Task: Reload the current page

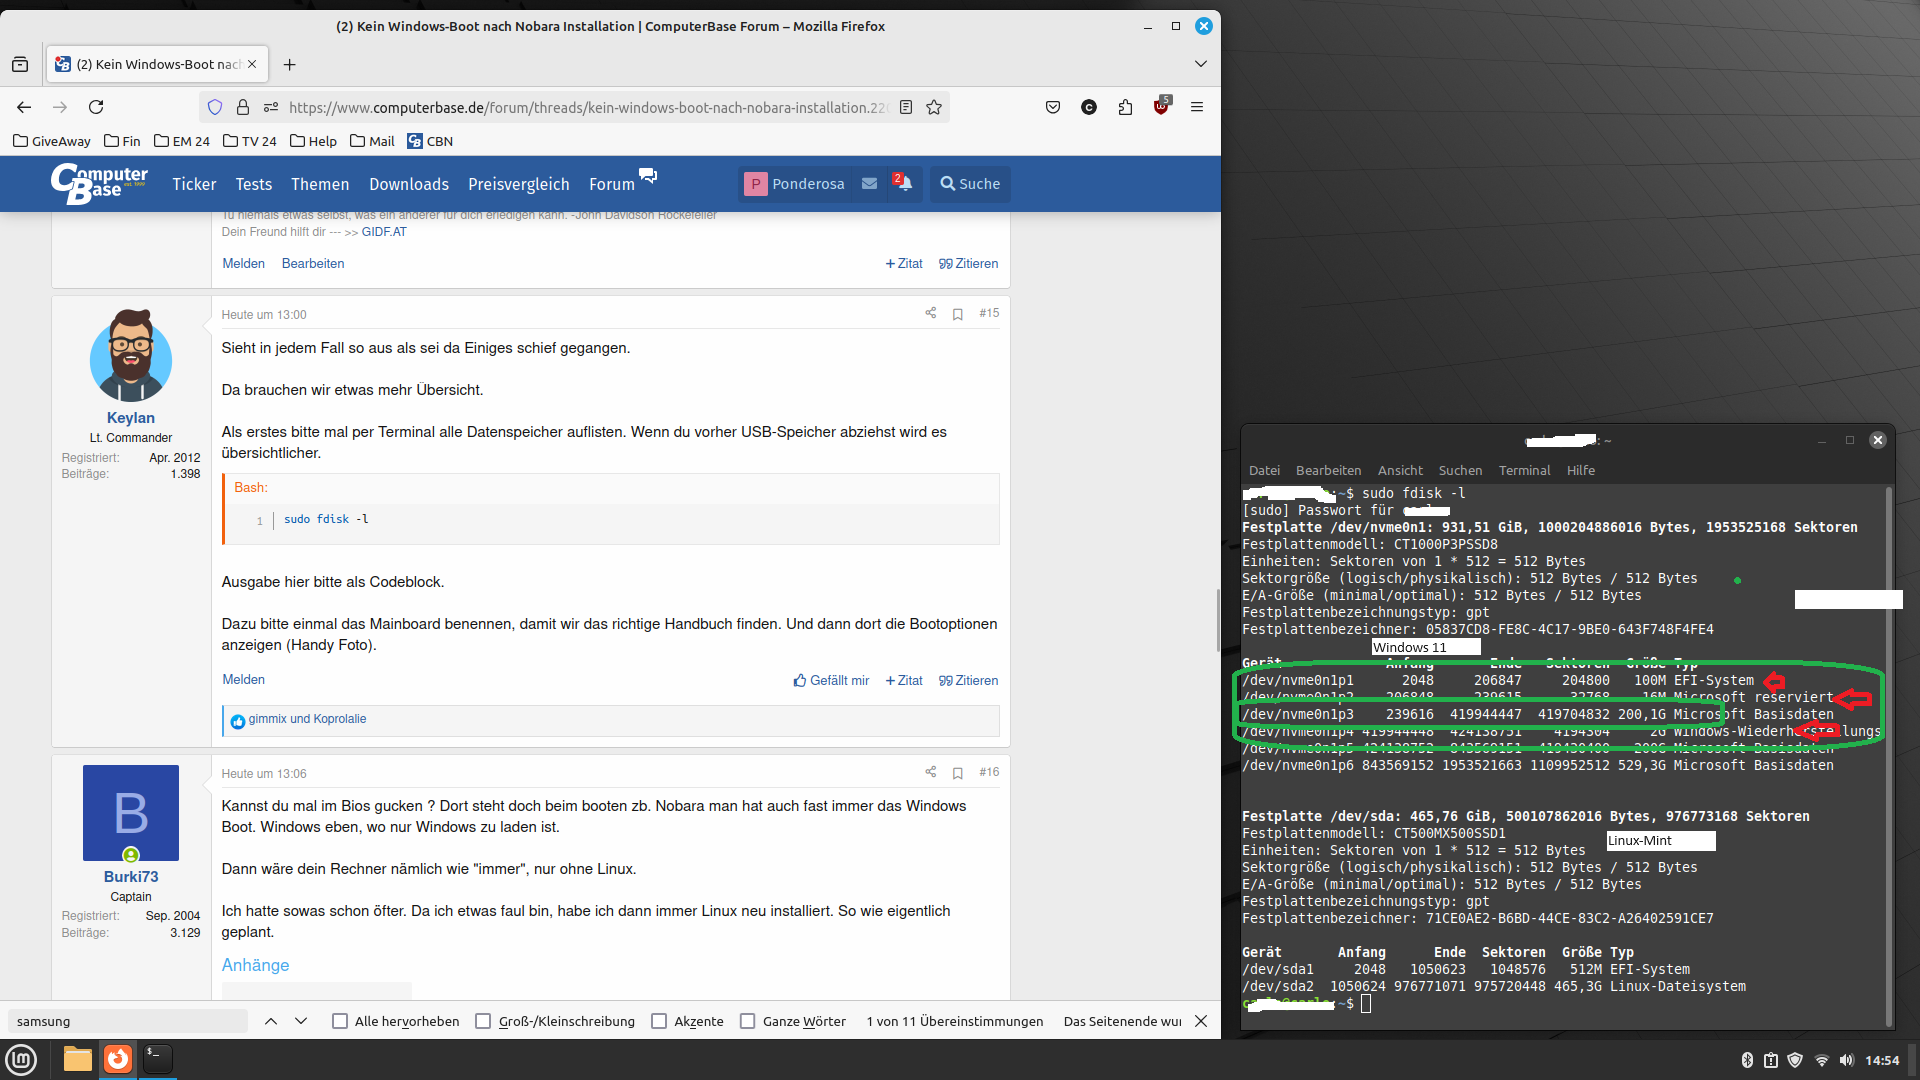Action: [x=96, y=107]
